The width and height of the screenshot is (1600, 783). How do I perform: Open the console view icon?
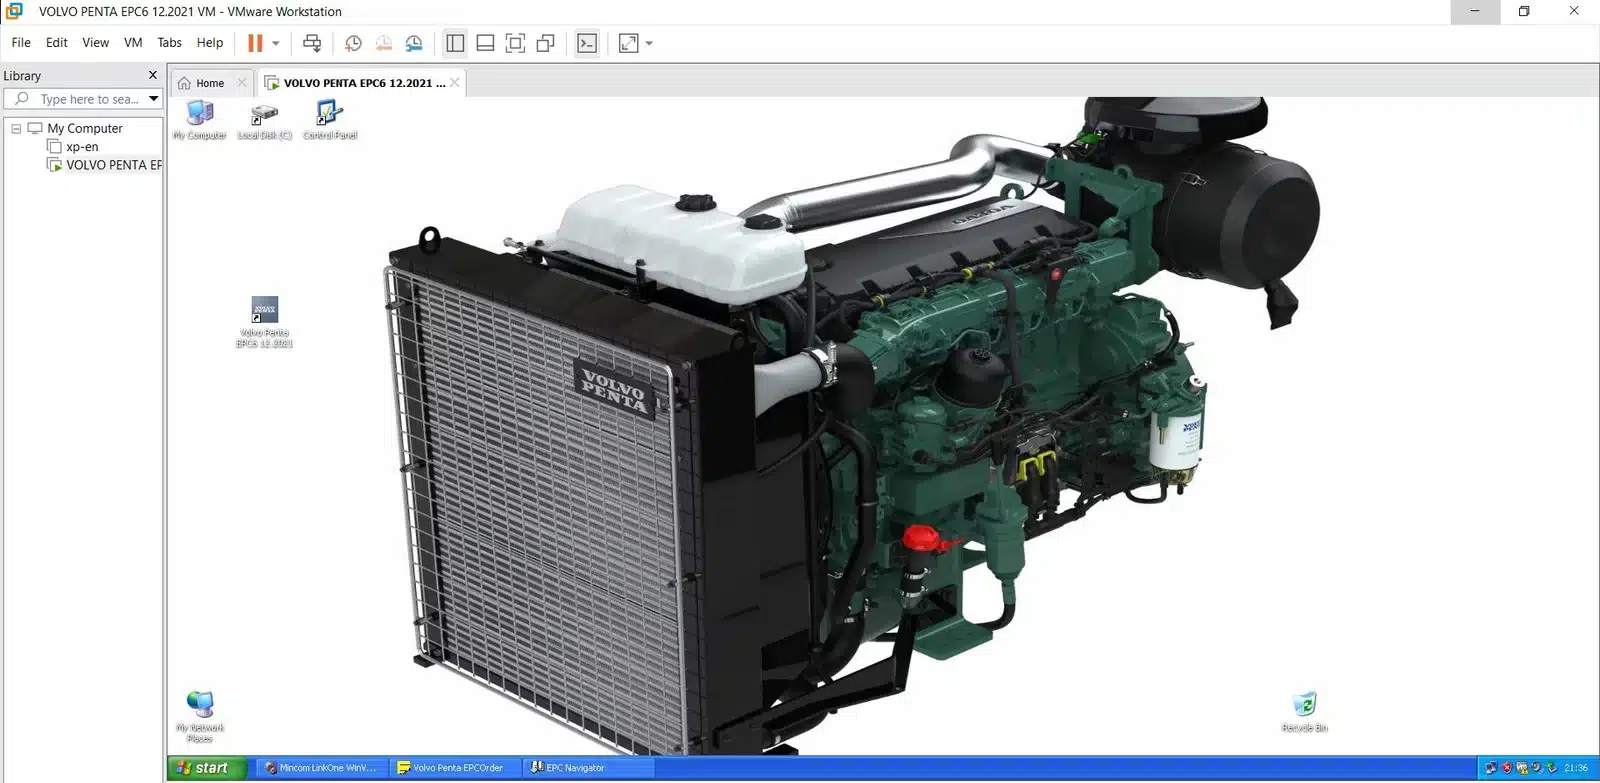pos(587,43)
